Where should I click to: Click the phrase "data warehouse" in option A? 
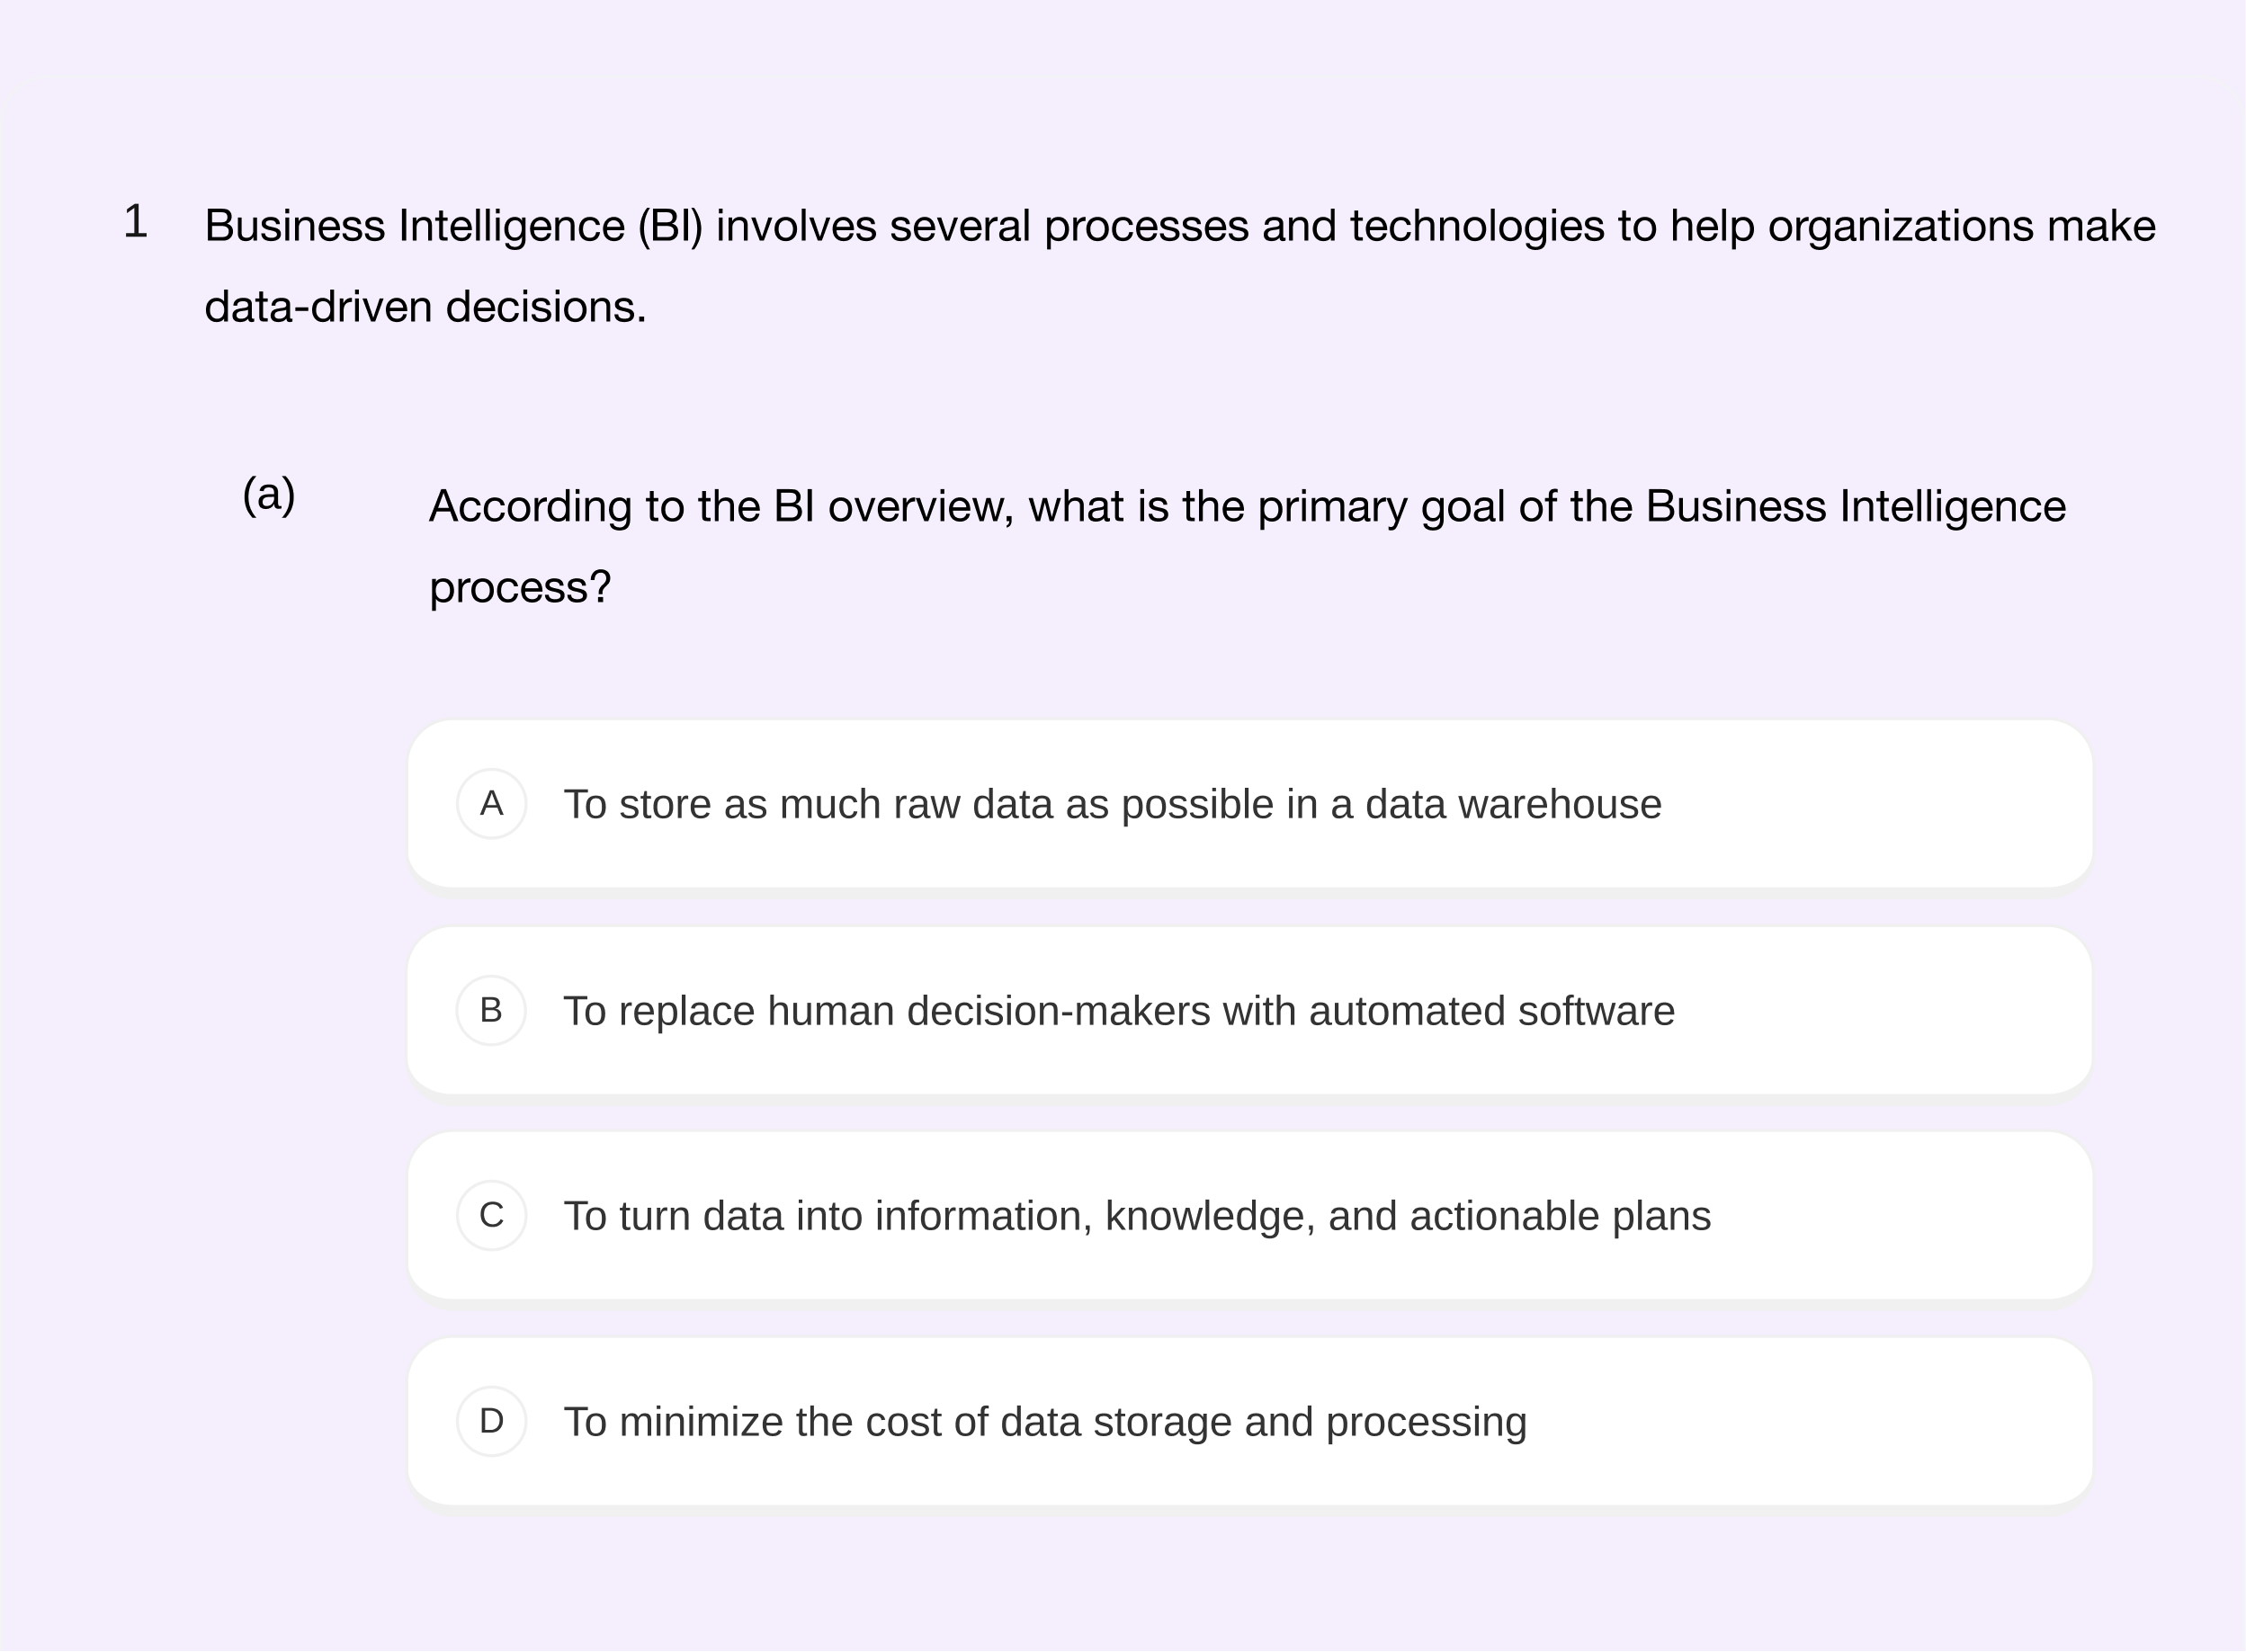[1512, 805]
